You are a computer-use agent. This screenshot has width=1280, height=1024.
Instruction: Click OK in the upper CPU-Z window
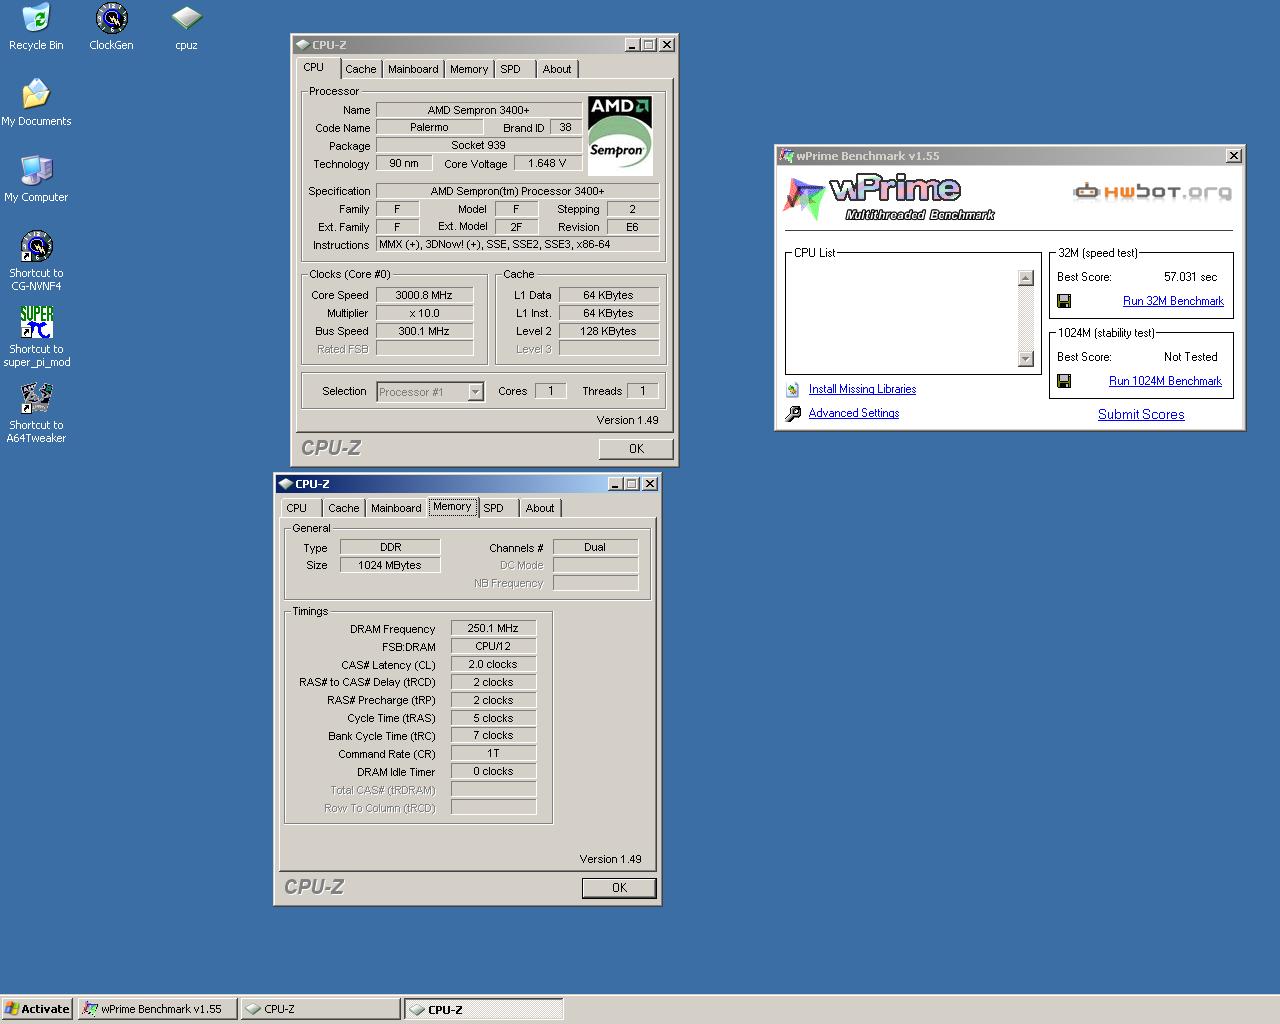[636, 449]
